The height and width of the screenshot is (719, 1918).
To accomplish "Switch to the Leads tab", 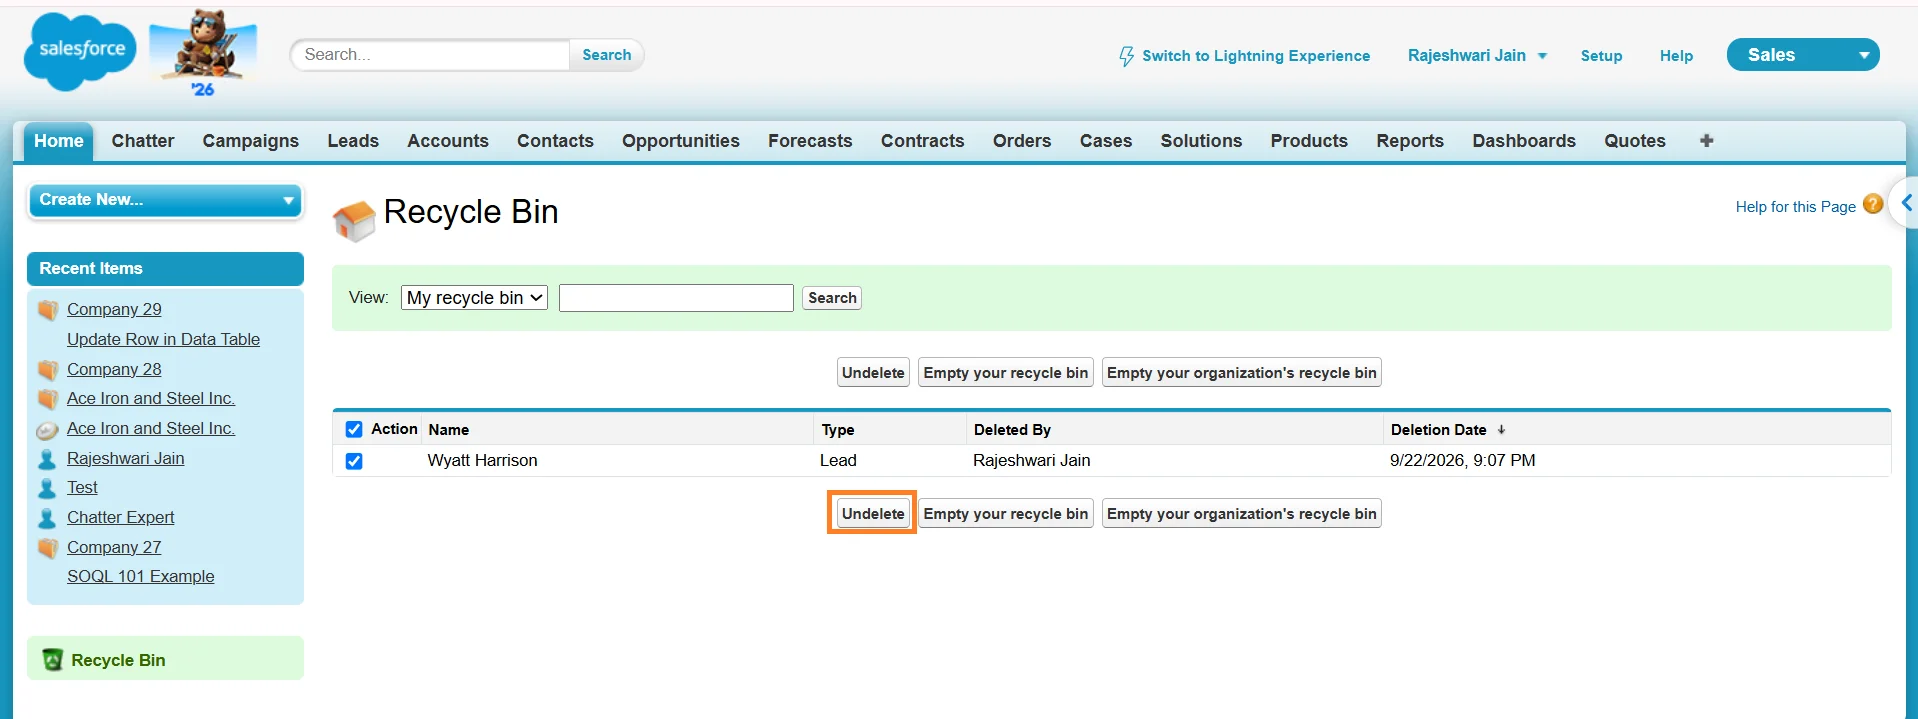I will click(353, 141).
